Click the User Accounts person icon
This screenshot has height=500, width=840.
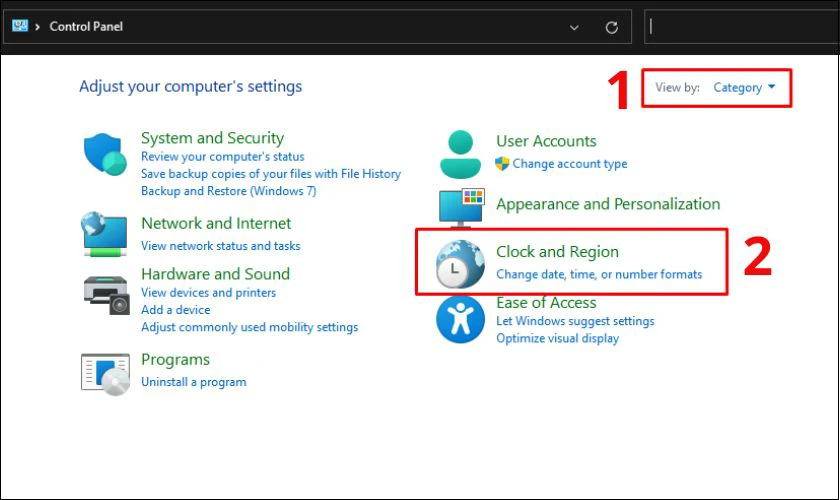460,154
